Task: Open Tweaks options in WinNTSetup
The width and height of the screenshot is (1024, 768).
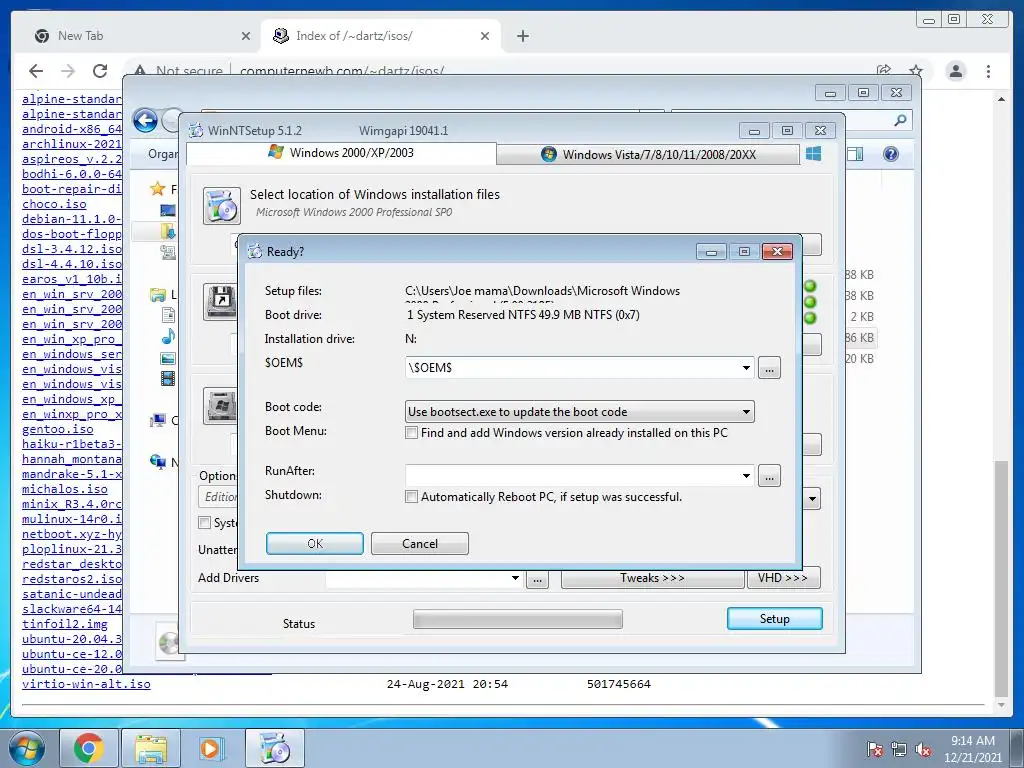Action: point(652,578)
